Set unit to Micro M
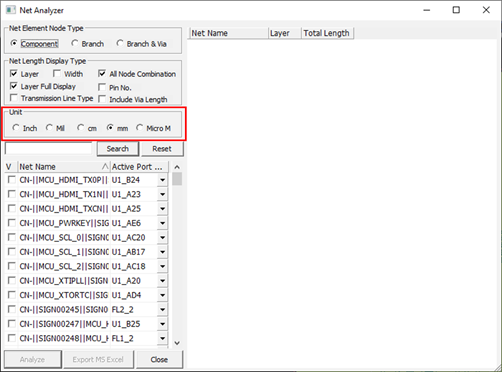 (x=139, y=128)
